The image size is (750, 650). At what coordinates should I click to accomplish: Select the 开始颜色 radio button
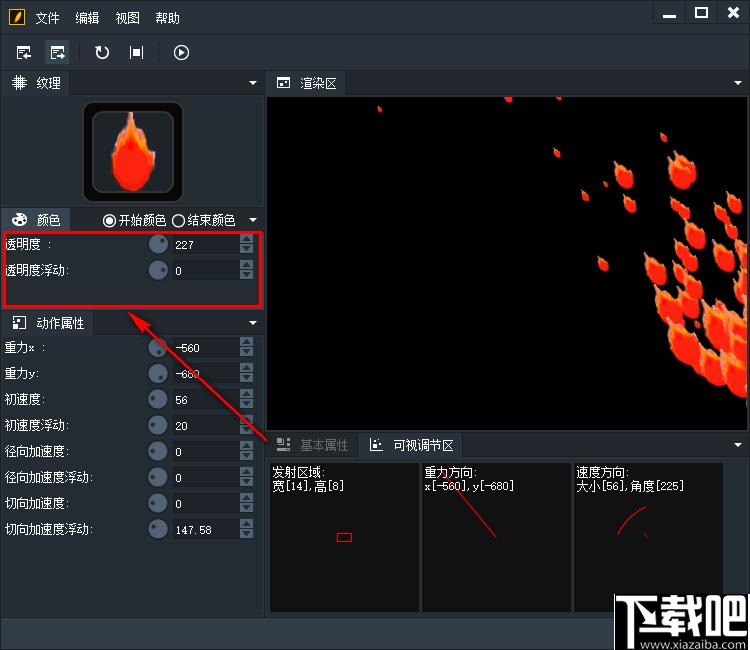point(110,220)
